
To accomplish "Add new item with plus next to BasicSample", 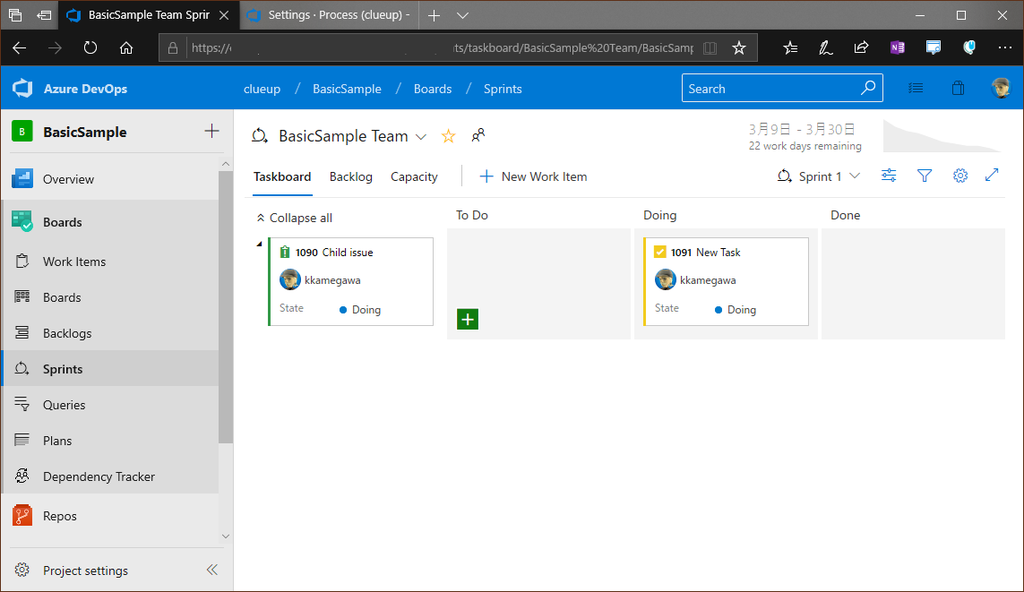I will pyautogui.click(x=212, y=131).
